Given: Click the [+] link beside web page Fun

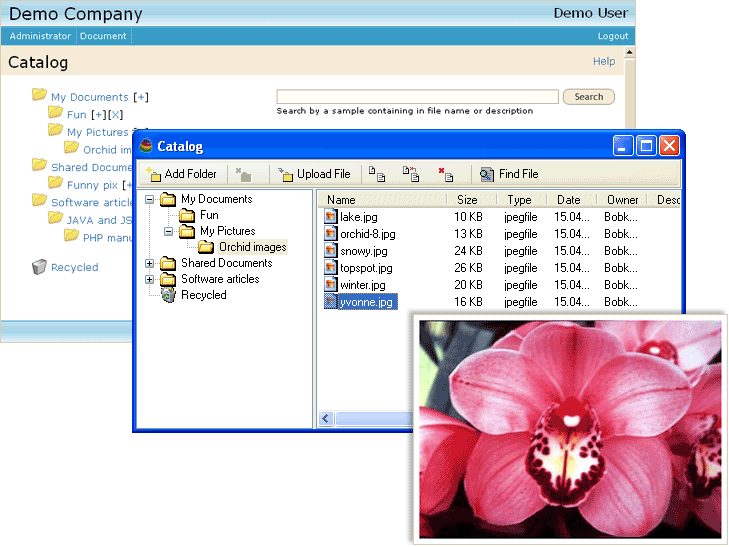Looking at the screenshot, I should 99,115.
